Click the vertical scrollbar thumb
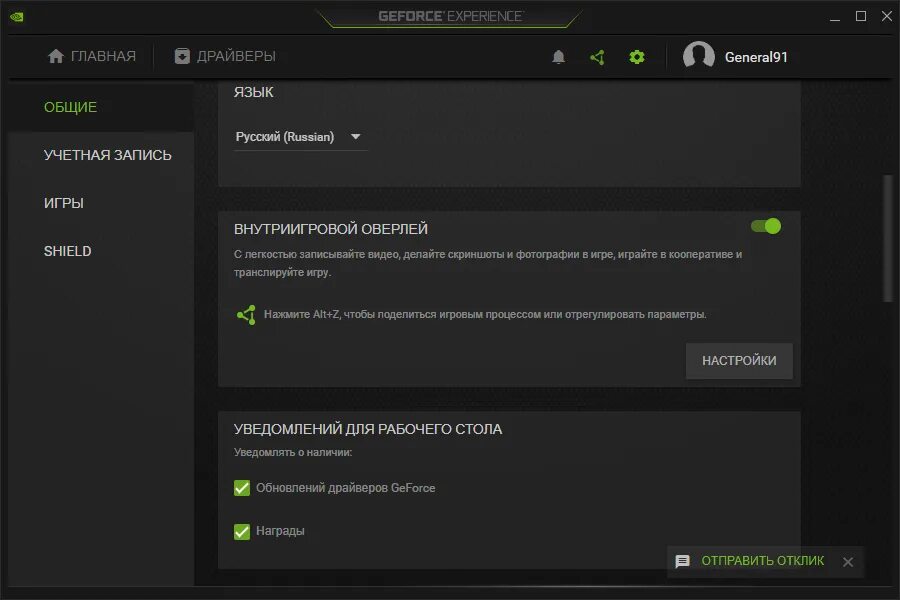Screen dimensions: 900x600 pos(888,237)
